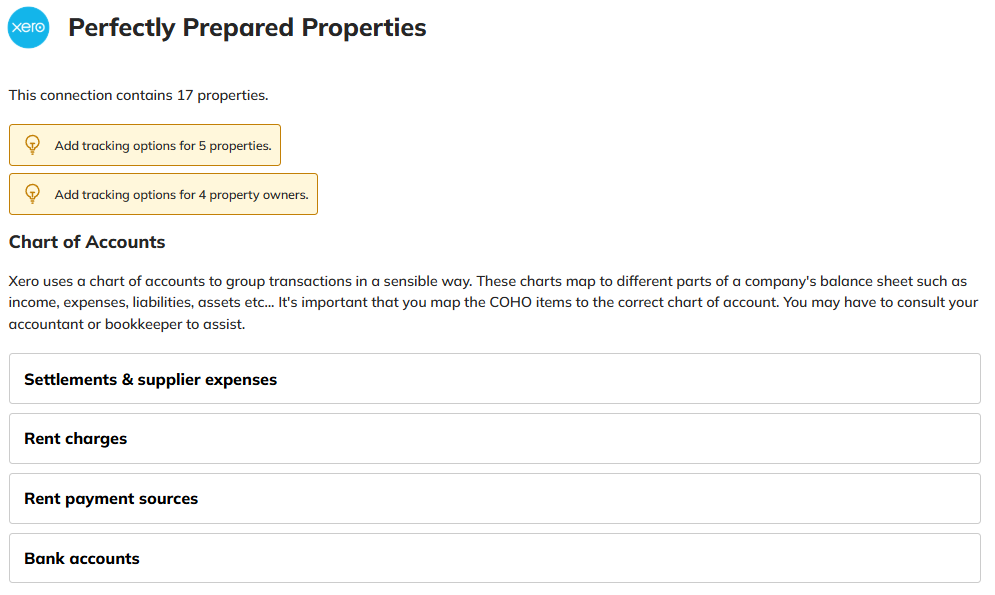Click lightbulb icon in the property owners alert
The image size is (995, 595).
pos(32,194)
